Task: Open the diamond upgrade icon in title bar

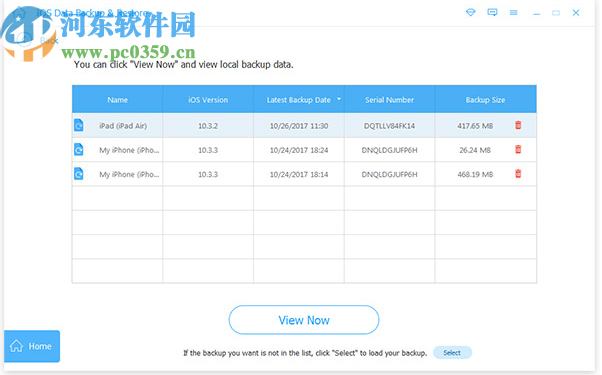Action: (x=470, y=13)
